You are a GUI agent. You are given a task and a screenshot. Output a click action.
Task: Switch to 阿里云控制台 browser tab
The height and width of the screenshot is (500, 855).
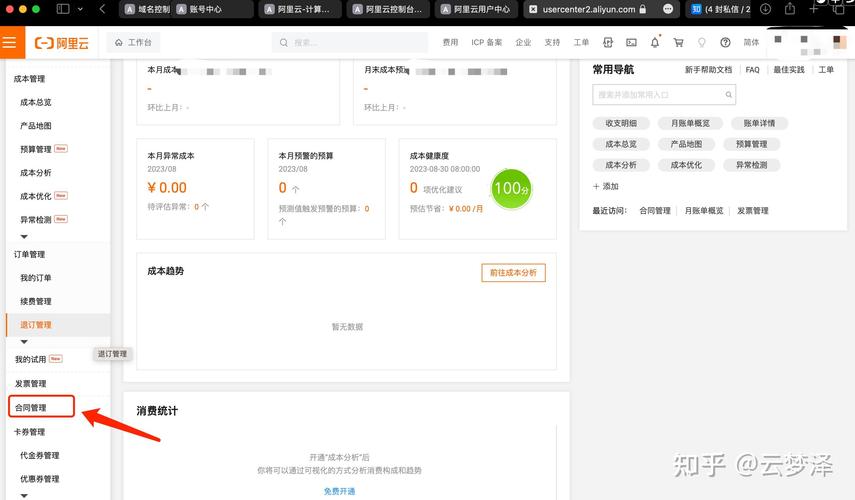coord(388,9)
